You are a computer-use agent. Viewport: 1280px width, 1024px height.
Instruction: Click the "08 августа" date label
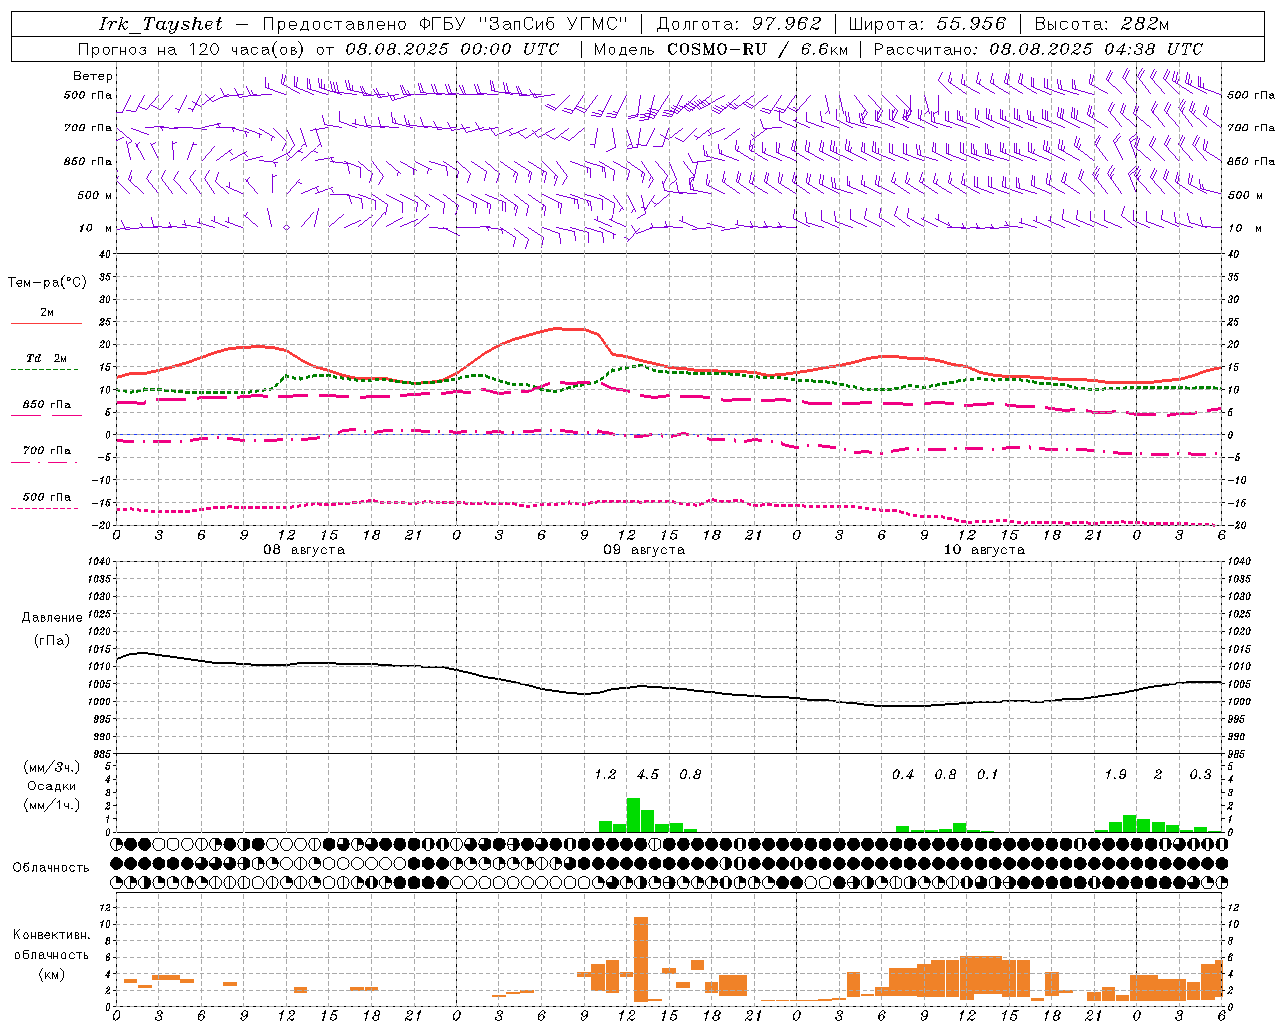click(304, 550)
